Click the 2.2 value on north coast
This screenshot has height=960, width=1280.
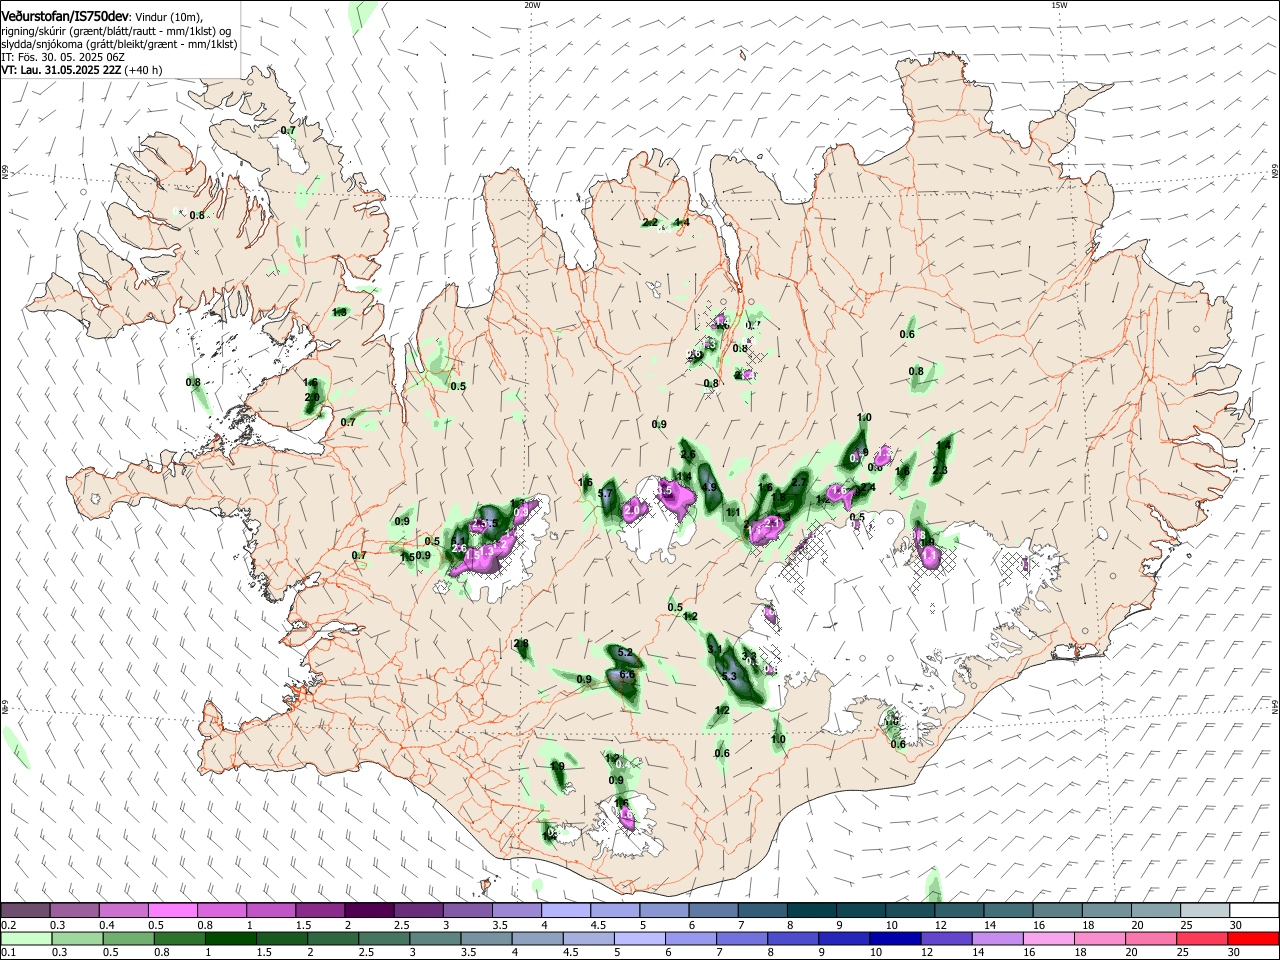(x=650, y=223)
